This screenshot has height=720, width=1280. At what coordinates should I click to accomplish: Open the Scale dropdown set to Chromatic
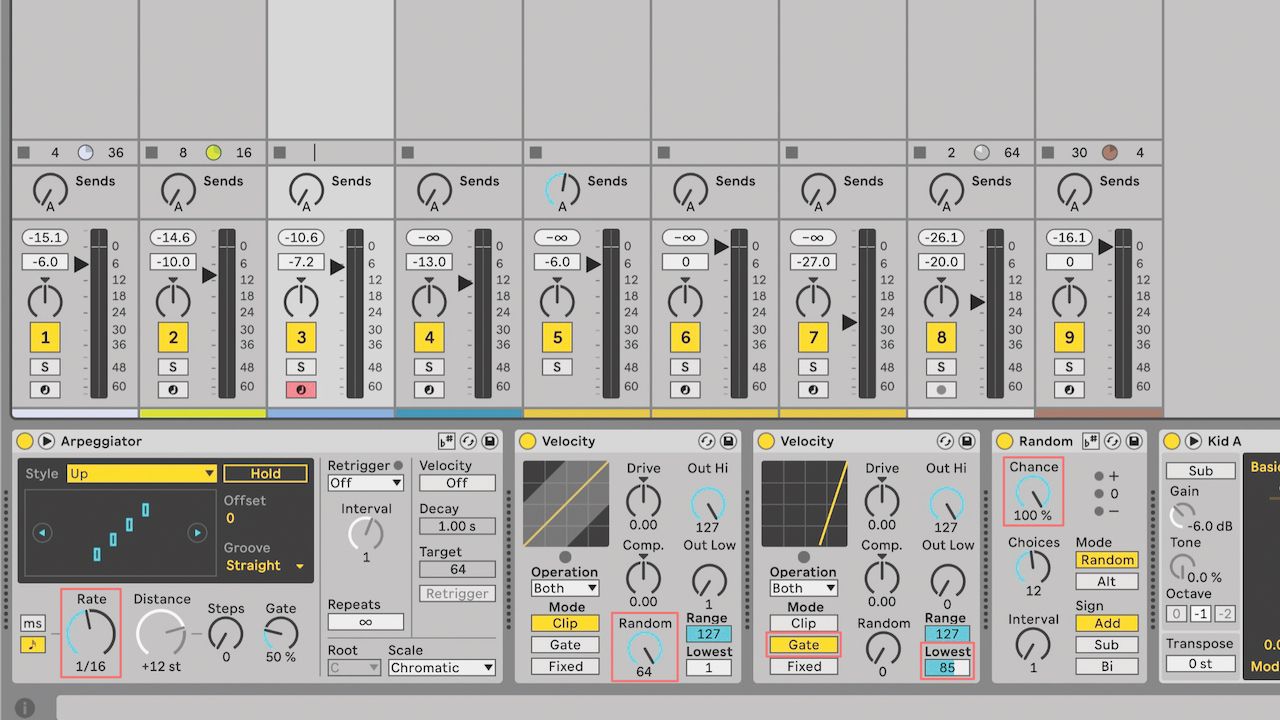click(x=440, y=667)
